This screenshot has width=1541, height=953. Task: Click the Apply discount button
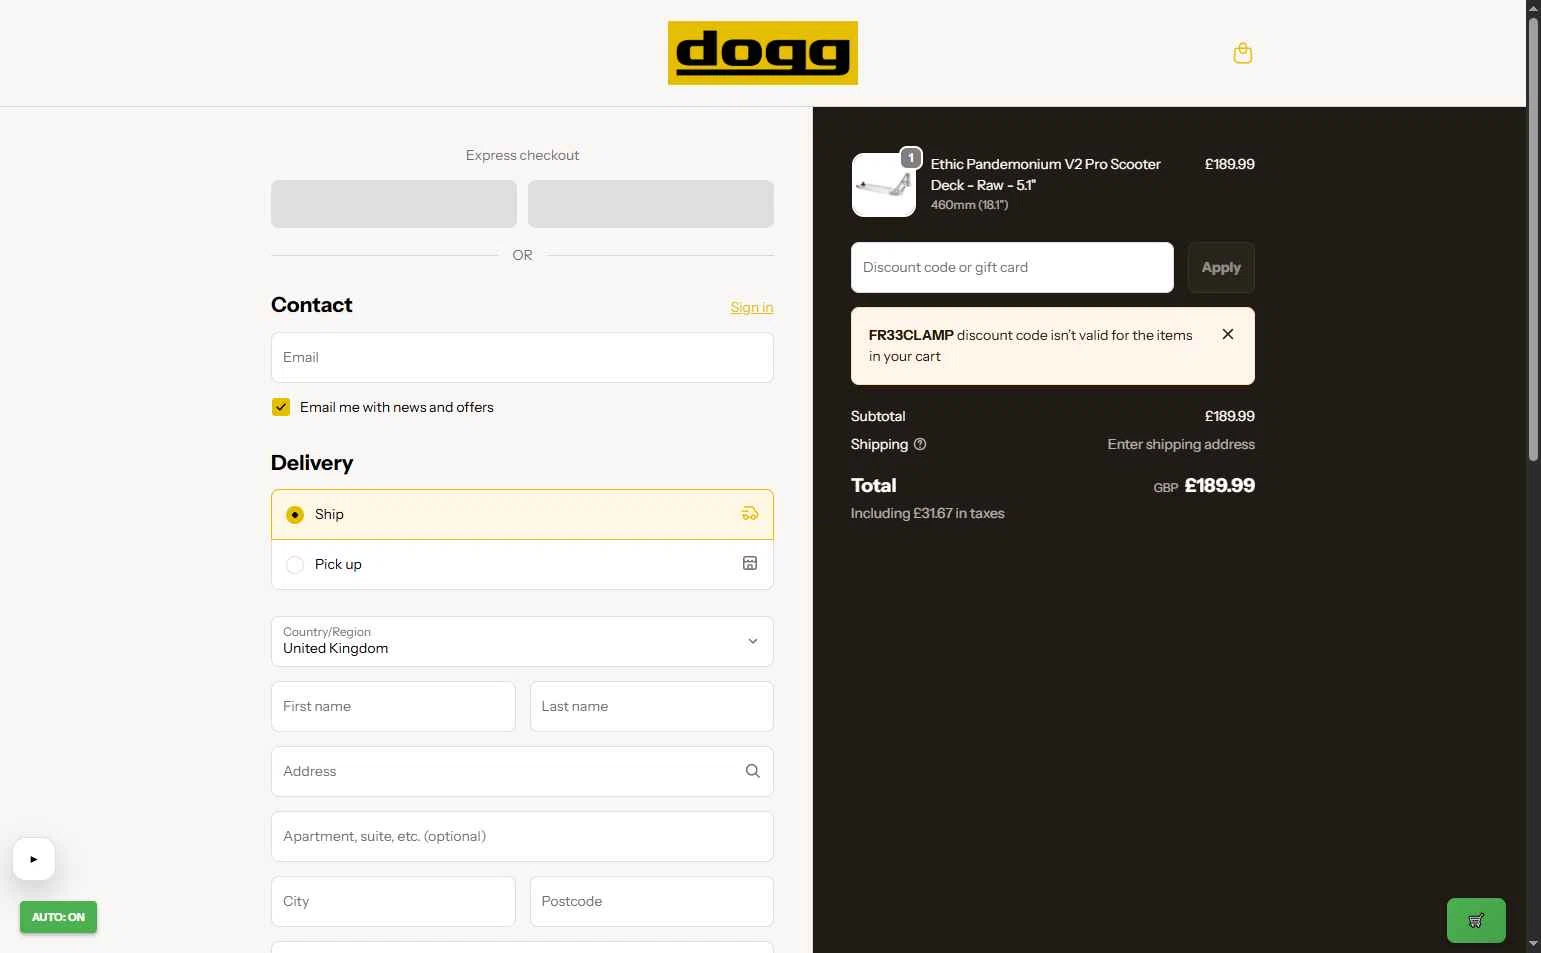[1221, 267]
